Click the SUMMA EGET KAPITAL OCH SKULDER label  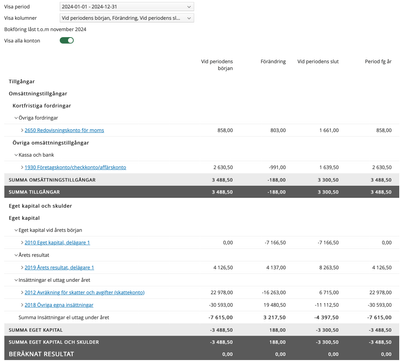point(54,342)
